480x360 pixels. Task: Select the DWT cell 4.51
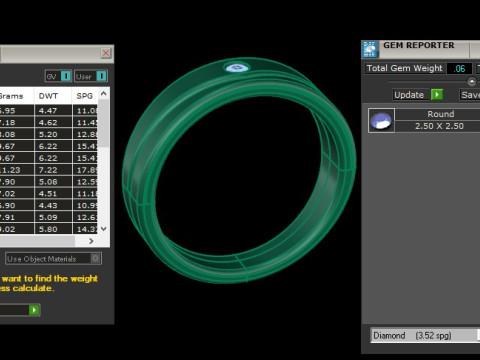point(53,194)
